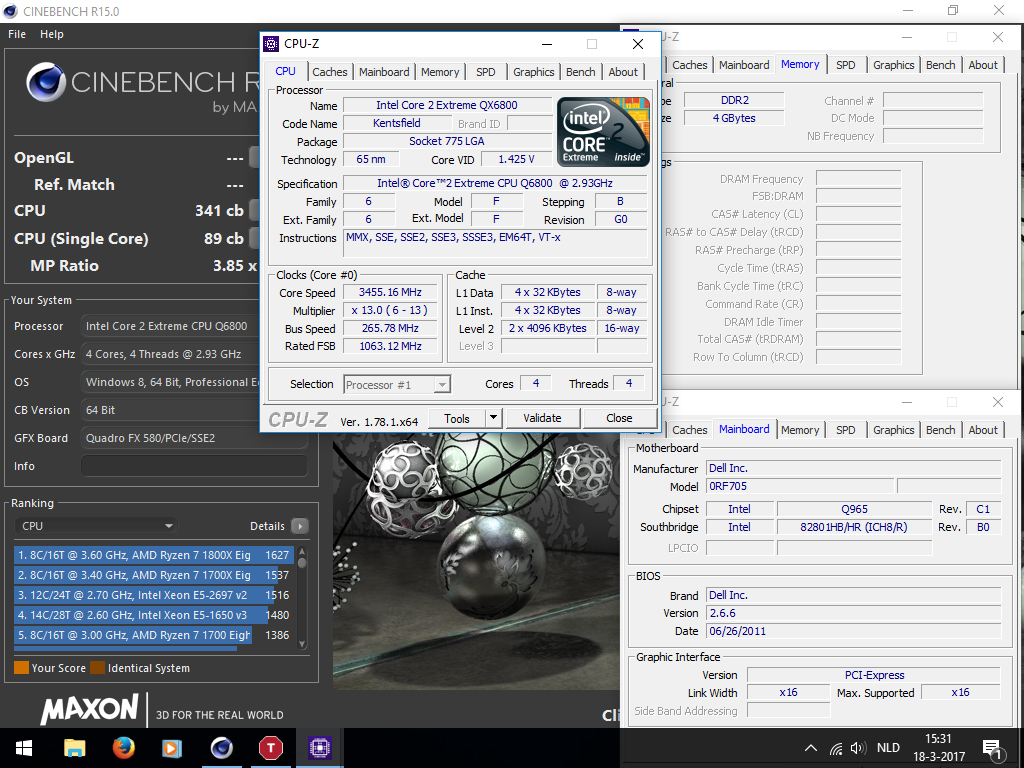Viewport: 1024px width, 768px height.
Task: Click the Tools button in CPU-Z
Action: pyautogui.click(x=456, y=419)
